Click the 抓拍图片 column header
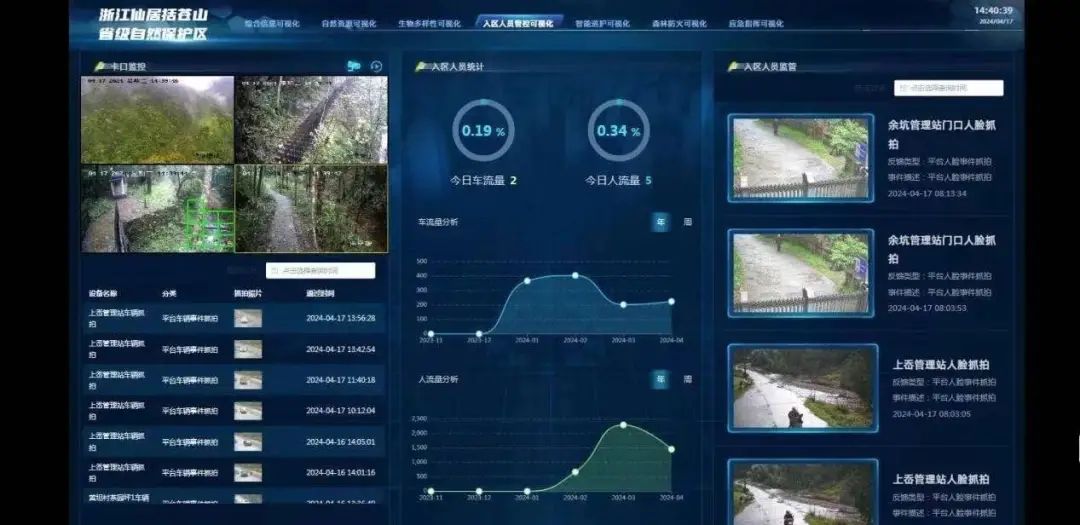The width and height of the screenshot is (1080, 525). point(248,294)
